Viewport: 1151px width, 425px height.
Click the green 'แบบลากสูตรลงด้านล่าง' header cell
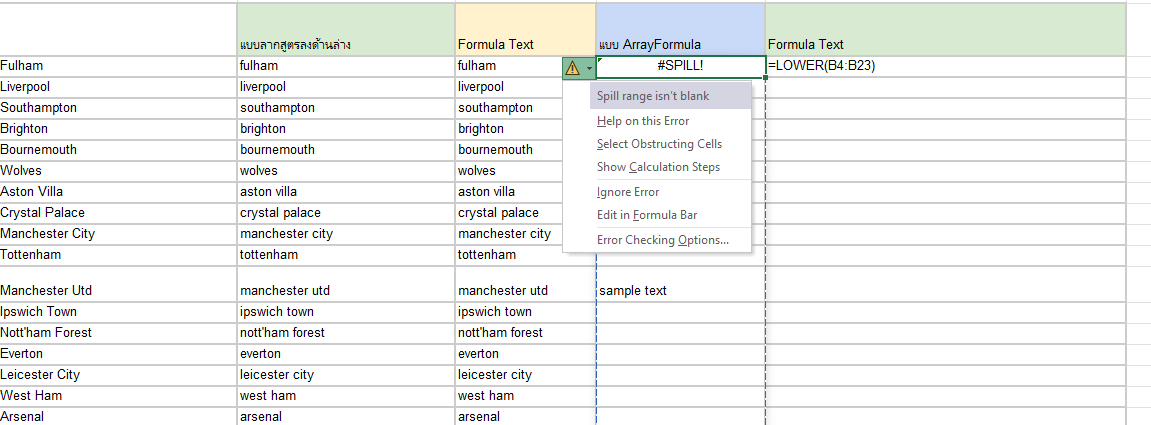(346, 29)
